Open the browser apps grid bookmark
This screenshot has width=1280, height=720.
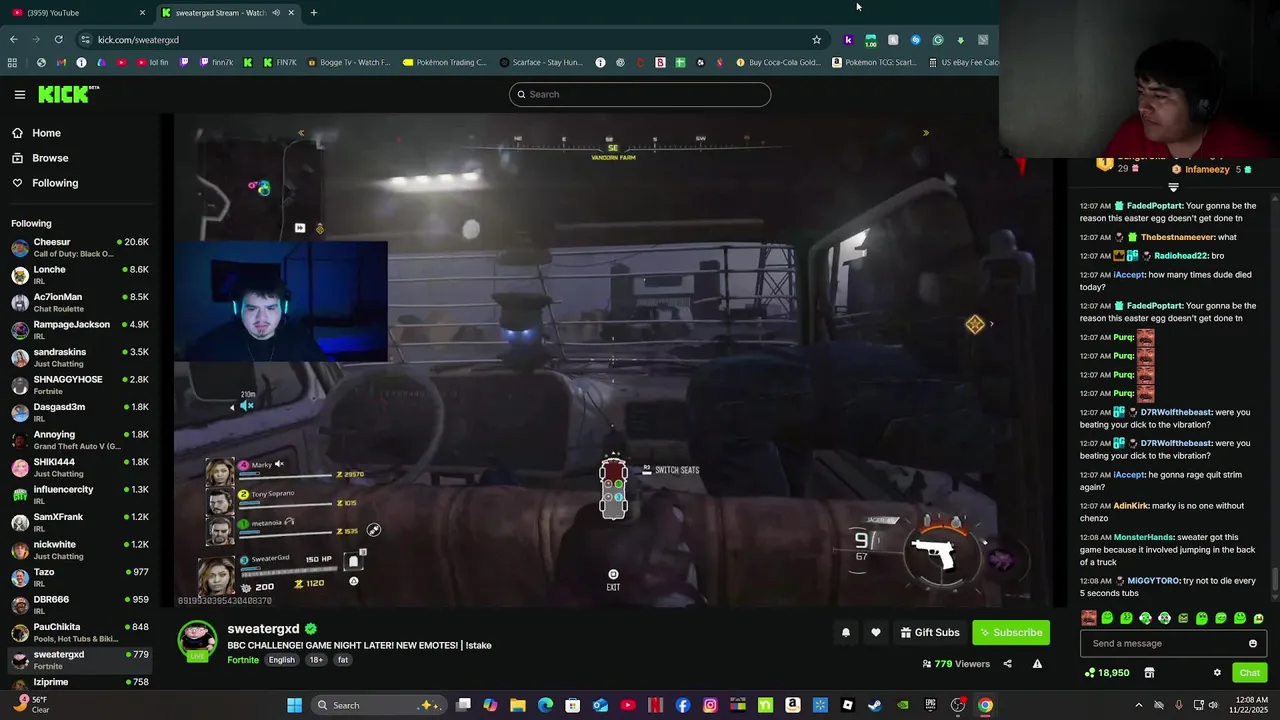tap(12, 62)
